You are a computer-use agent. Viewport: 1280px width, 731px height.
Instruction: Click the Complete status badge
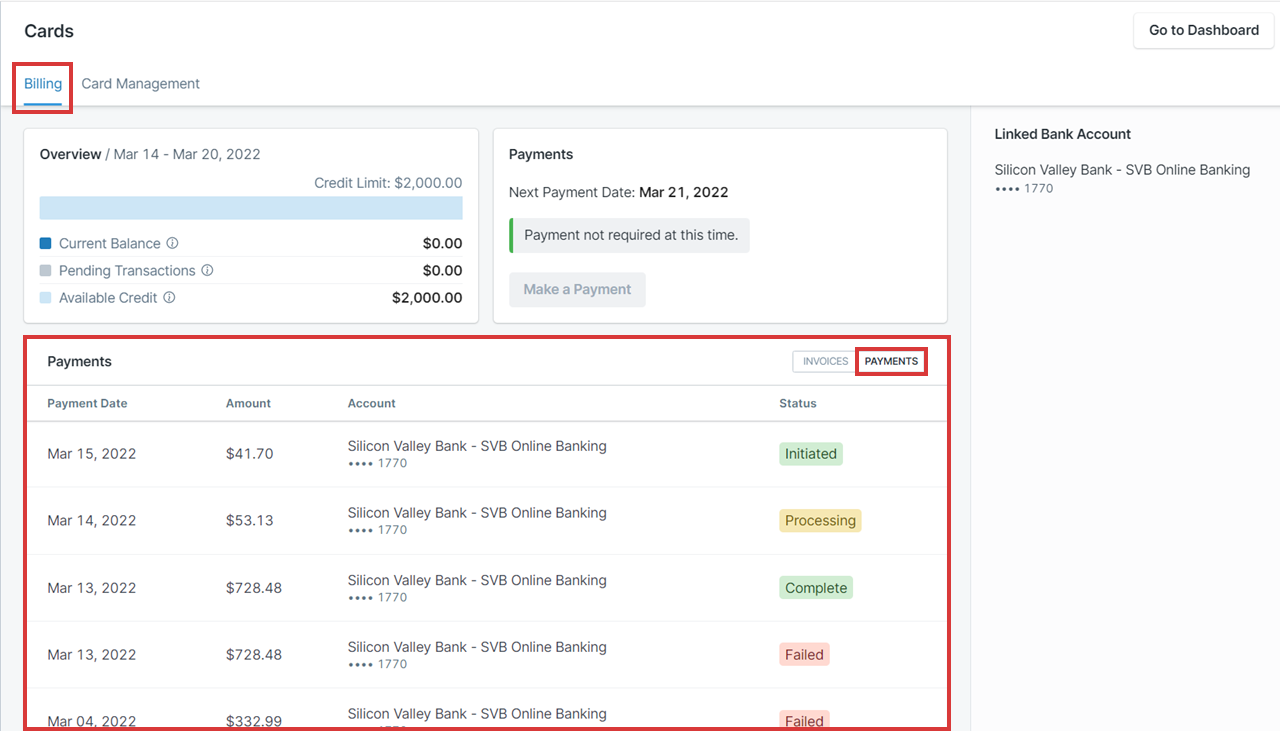(x=816, y=588)
